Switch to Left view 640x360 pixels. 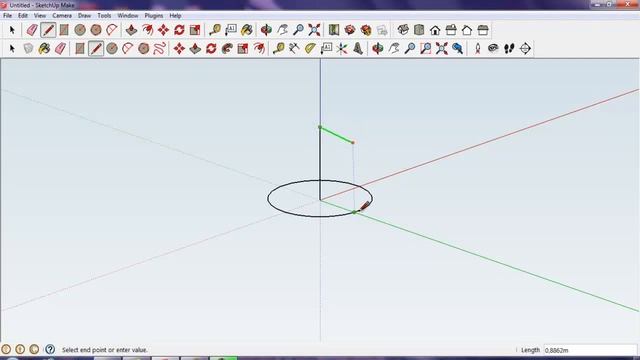483,30
